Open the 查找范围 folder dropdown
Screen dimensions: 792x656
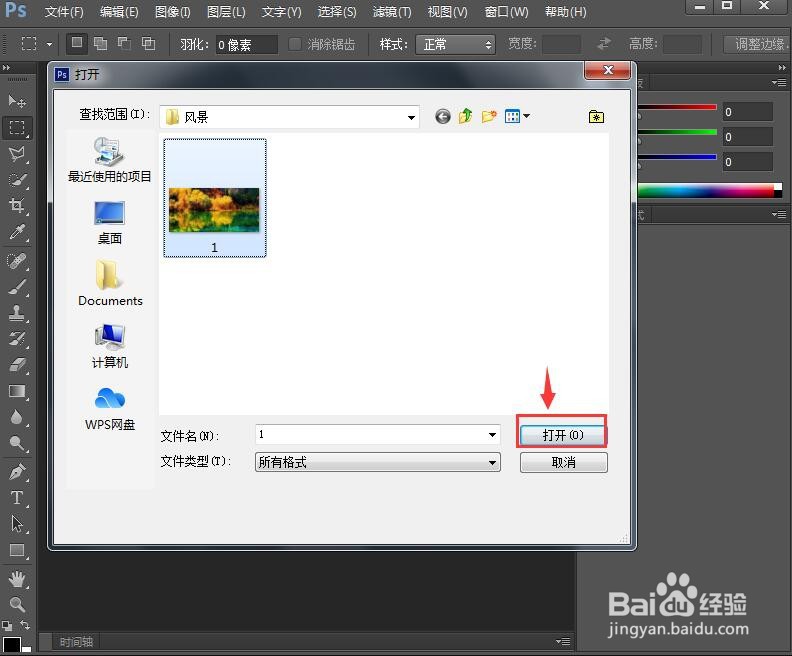(x=411, y=118)
